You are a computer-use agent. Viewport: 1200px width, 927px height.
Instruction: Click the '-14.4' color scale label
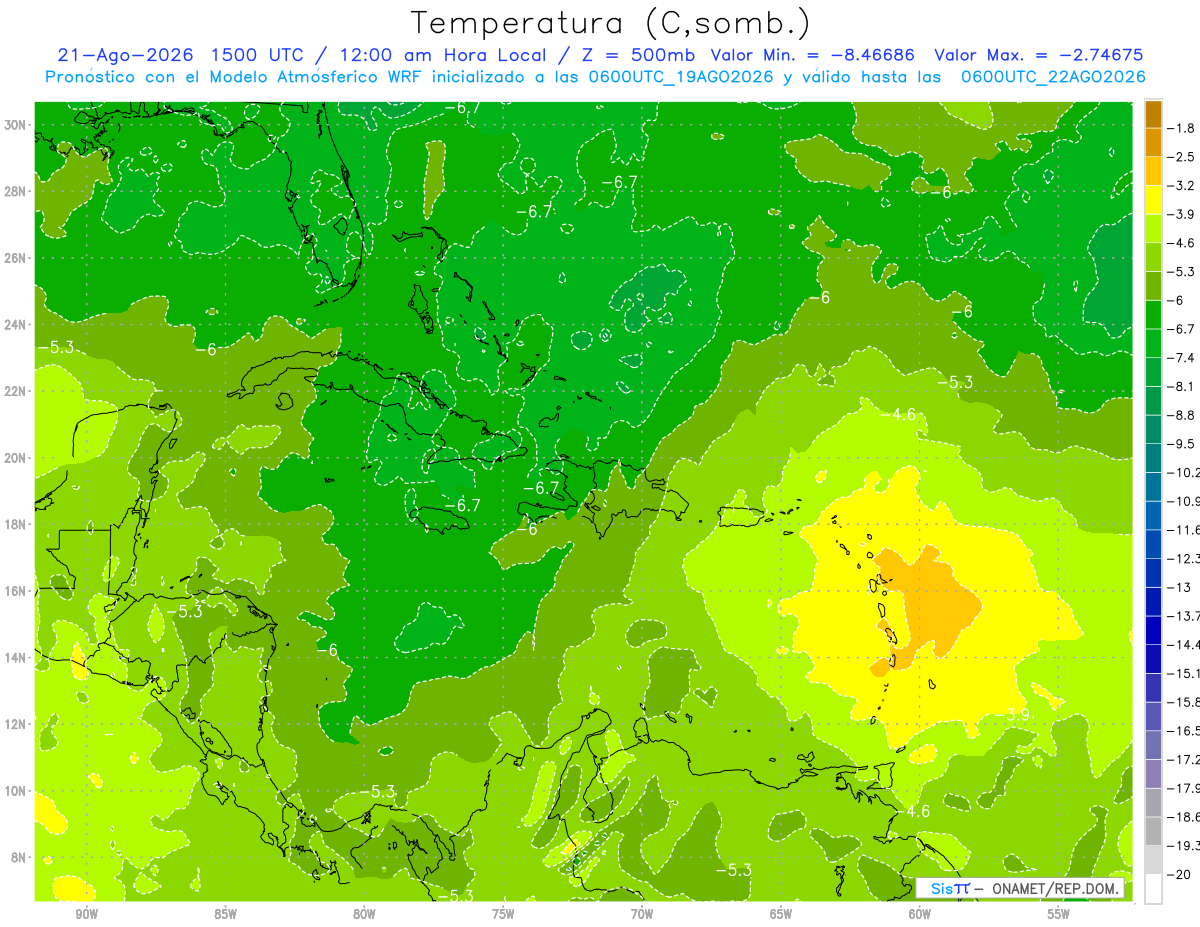tap(1184, 644)
